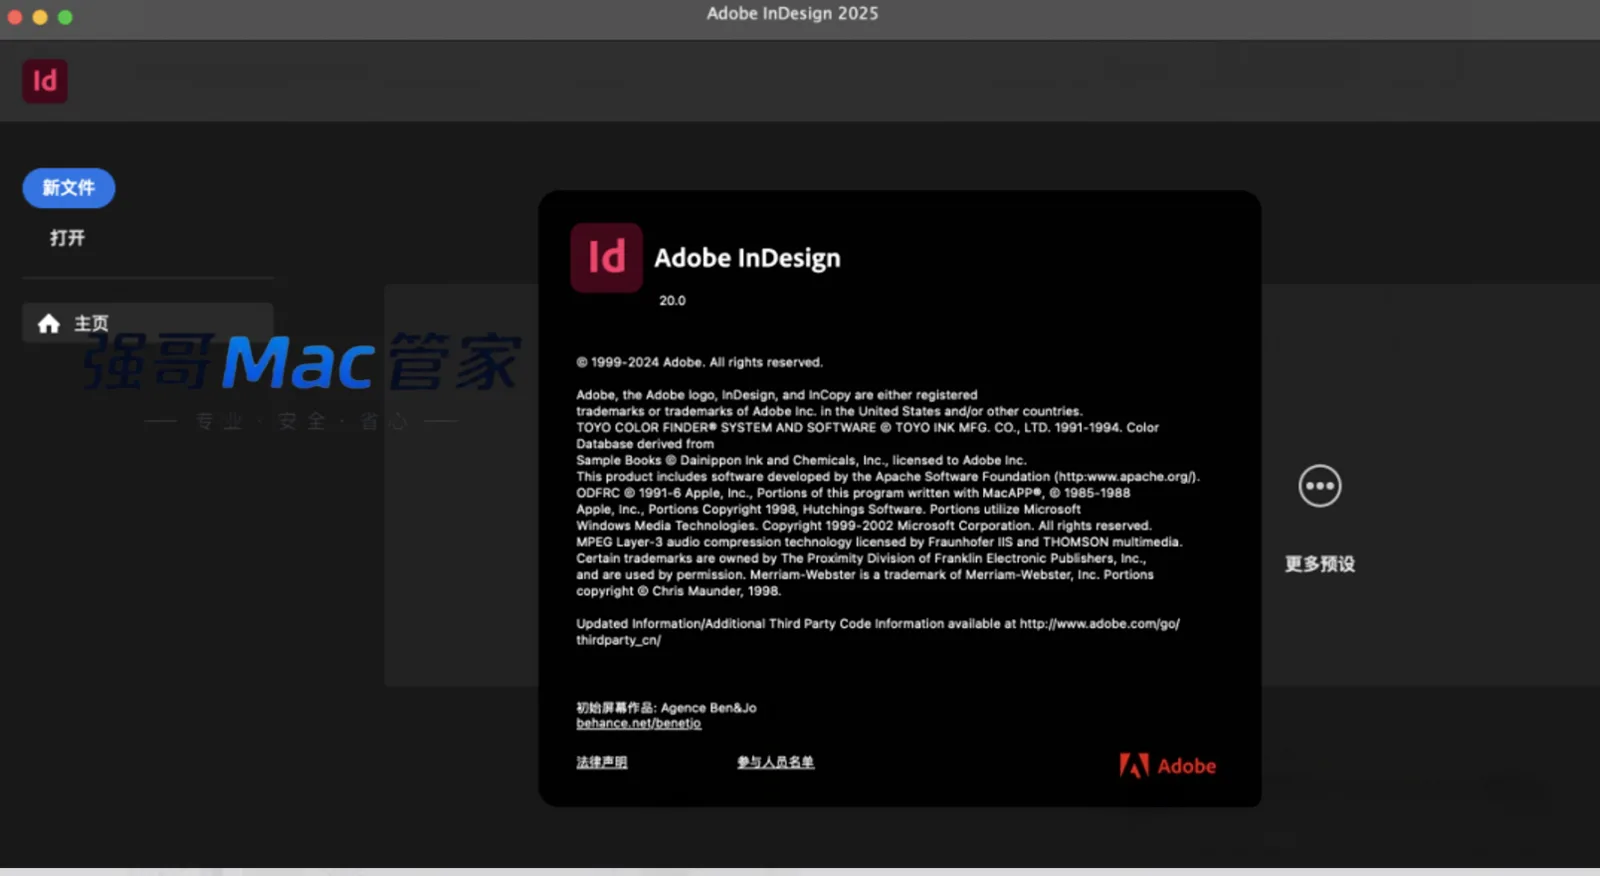
Task: Open the 参与人员名单 credits link
Action: pyautogui.click(x=776, y=762)
